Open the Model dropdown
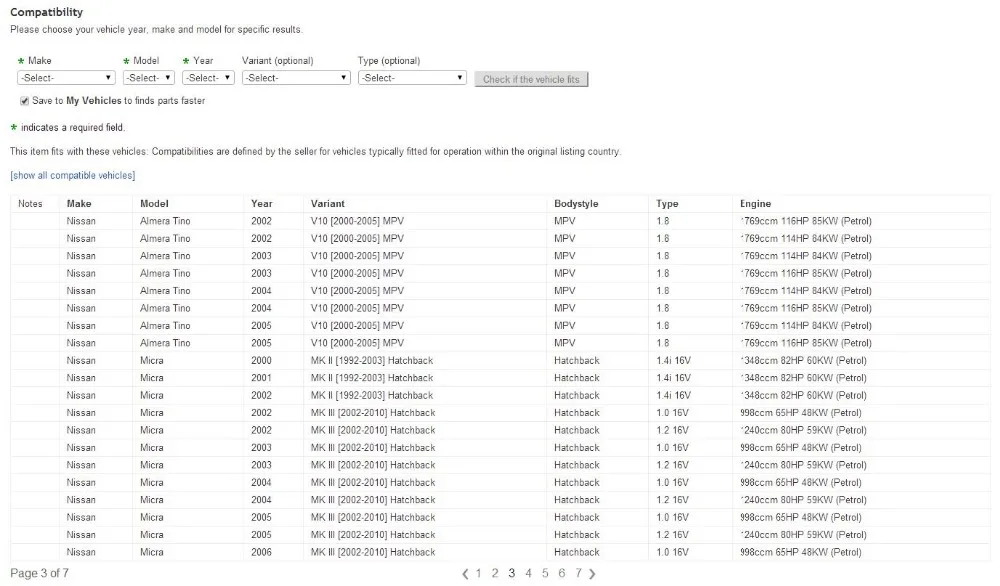The height and width of the screenshot is (586, 1000). click(149, 78)
